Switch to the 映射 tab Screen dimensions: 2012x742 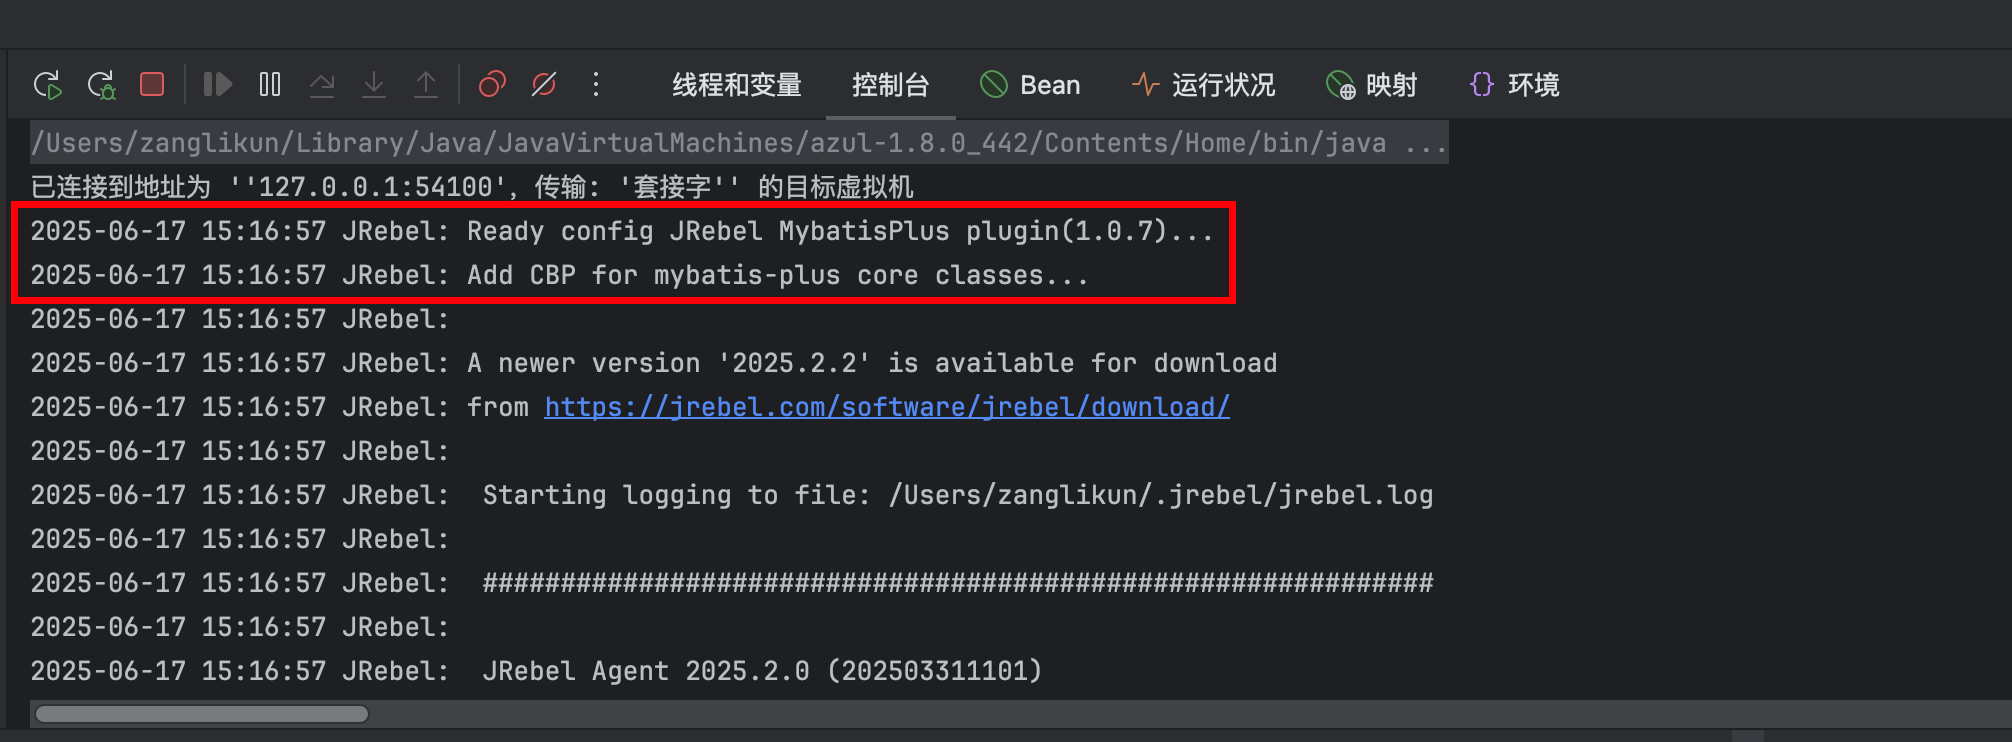pos(1371,85)
